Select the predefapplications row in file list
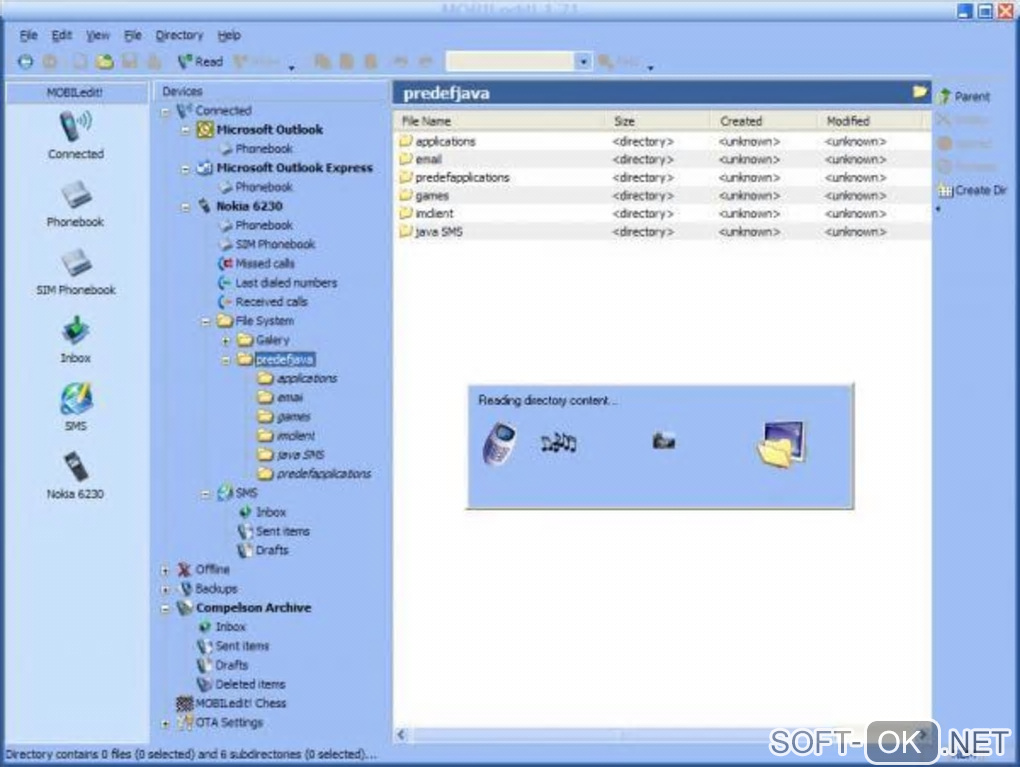 click(662, 178)
